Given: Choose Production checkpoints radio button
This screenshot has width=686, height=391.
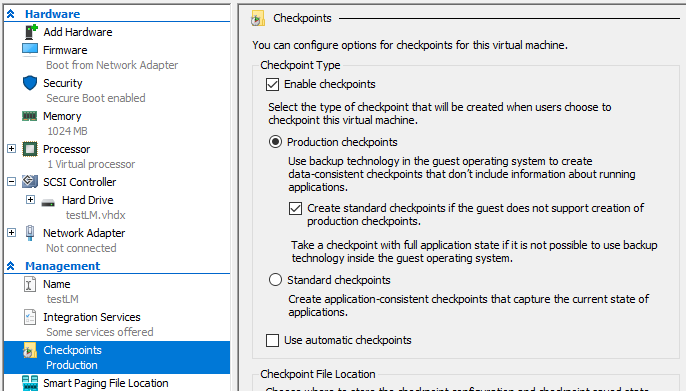Looking at the screenshot, I should (275, 142).
